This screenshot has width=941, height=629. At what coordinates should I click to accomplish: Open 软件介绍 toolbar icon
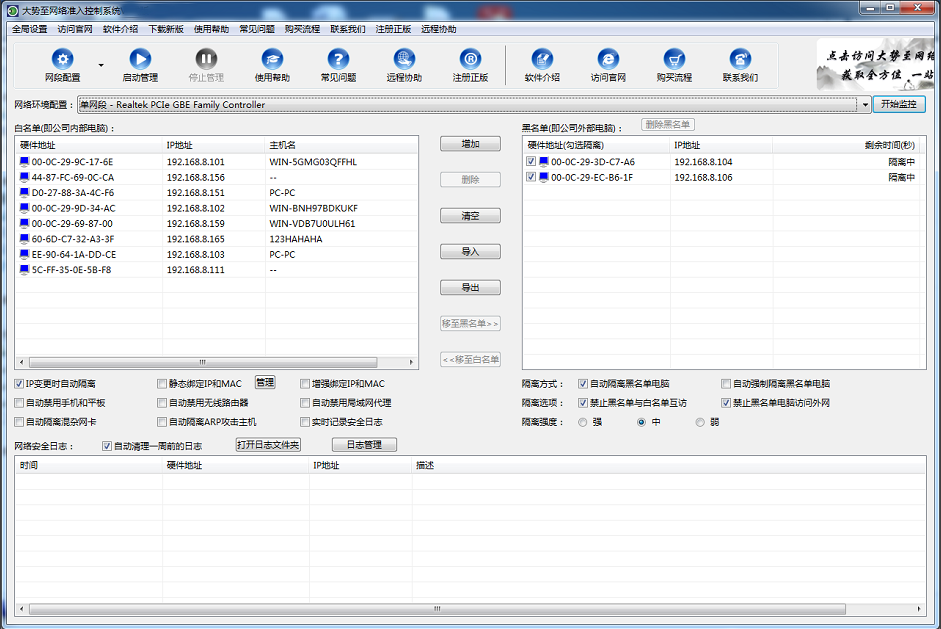coord(542,59)
